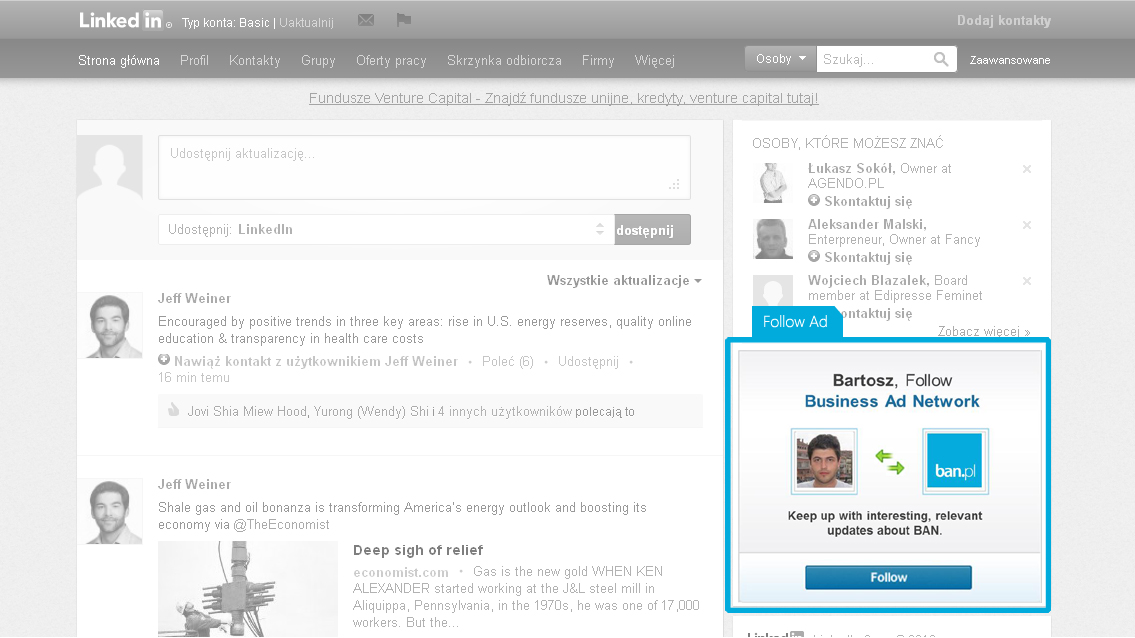Open Yurong (Wendy) Shi's profile
This screenshot has height=638, width=1135.
pyautogui.click(x=371, y=411)
